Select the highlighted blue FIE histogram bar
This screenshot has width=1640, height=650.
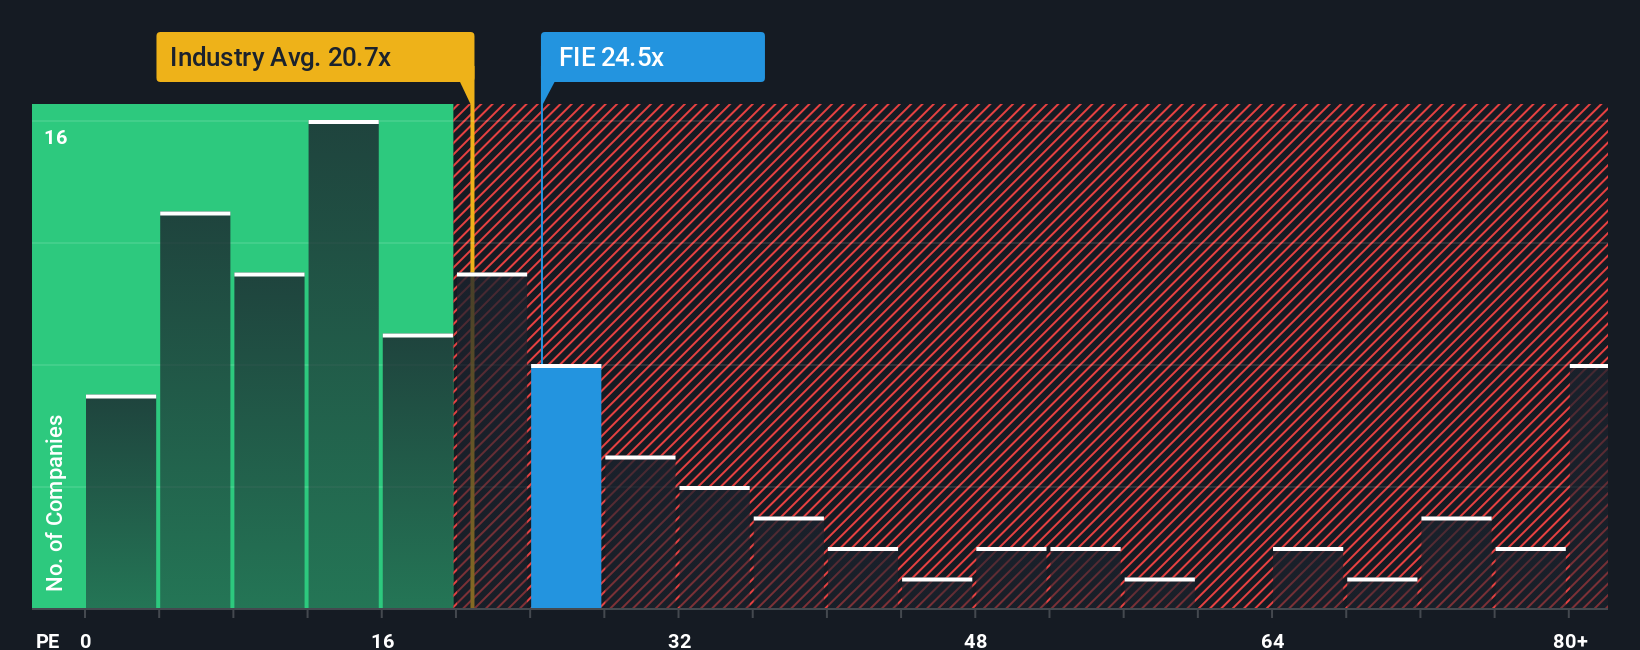[566, 486]
